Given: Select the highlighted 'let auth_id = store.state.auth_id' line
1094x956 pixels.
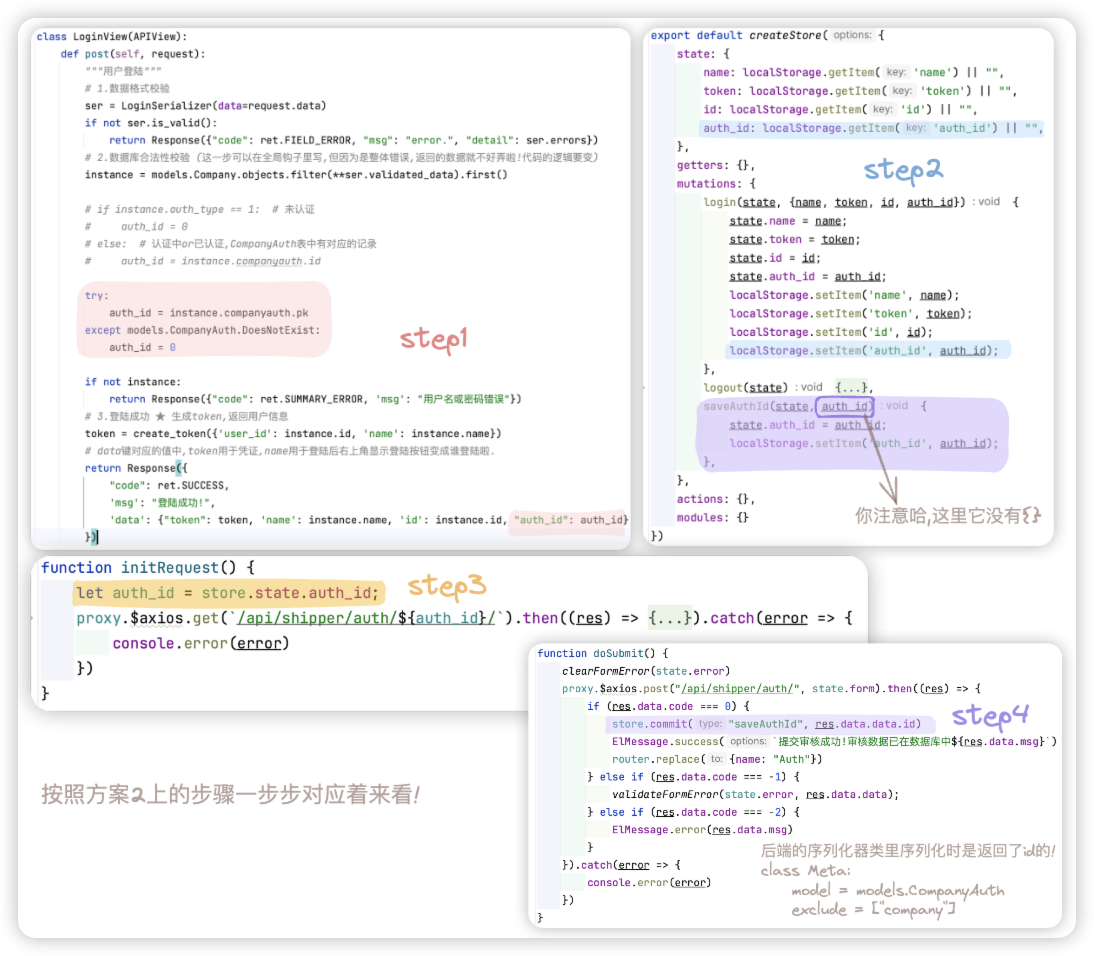Looking at the screenshot, I should click(228, 593).
